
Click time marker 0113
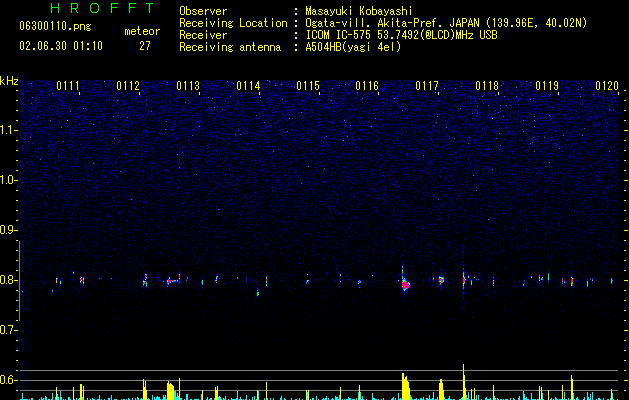point(188,86)
